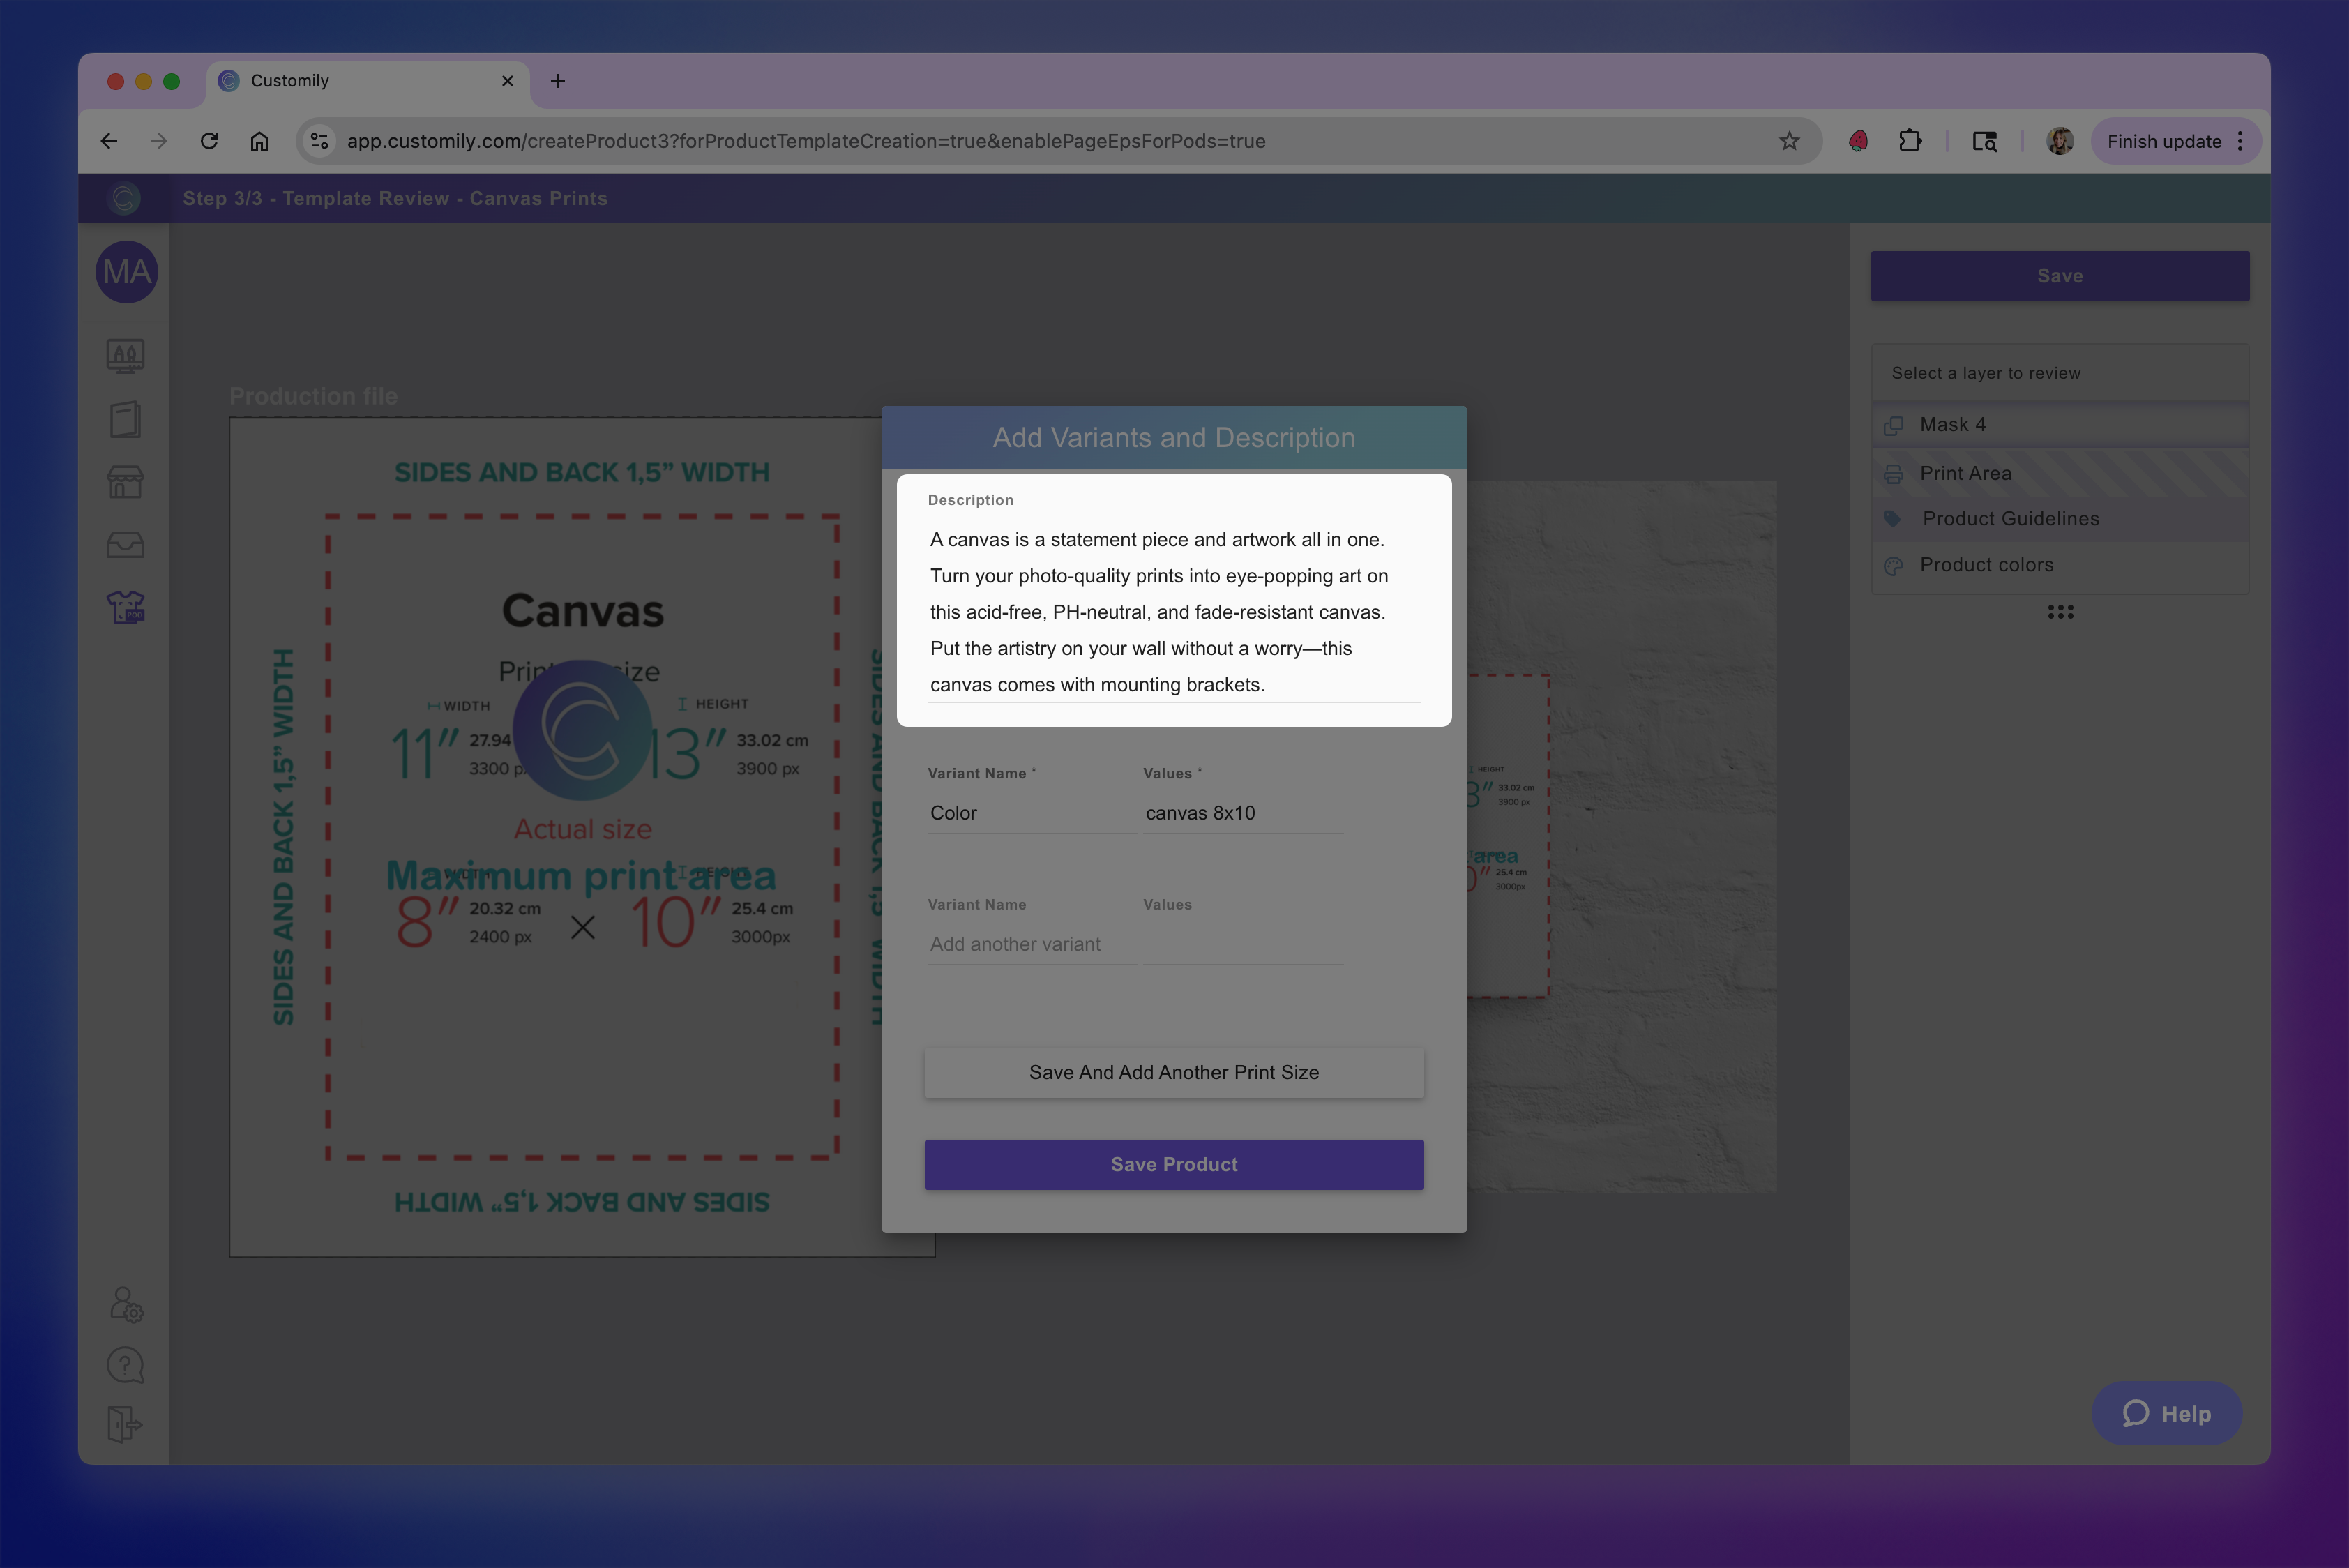The height and width of the screenshot is (1568, 2349).
Task: Open the Product colors palette layer
Action: click(x=2059, y=565)
